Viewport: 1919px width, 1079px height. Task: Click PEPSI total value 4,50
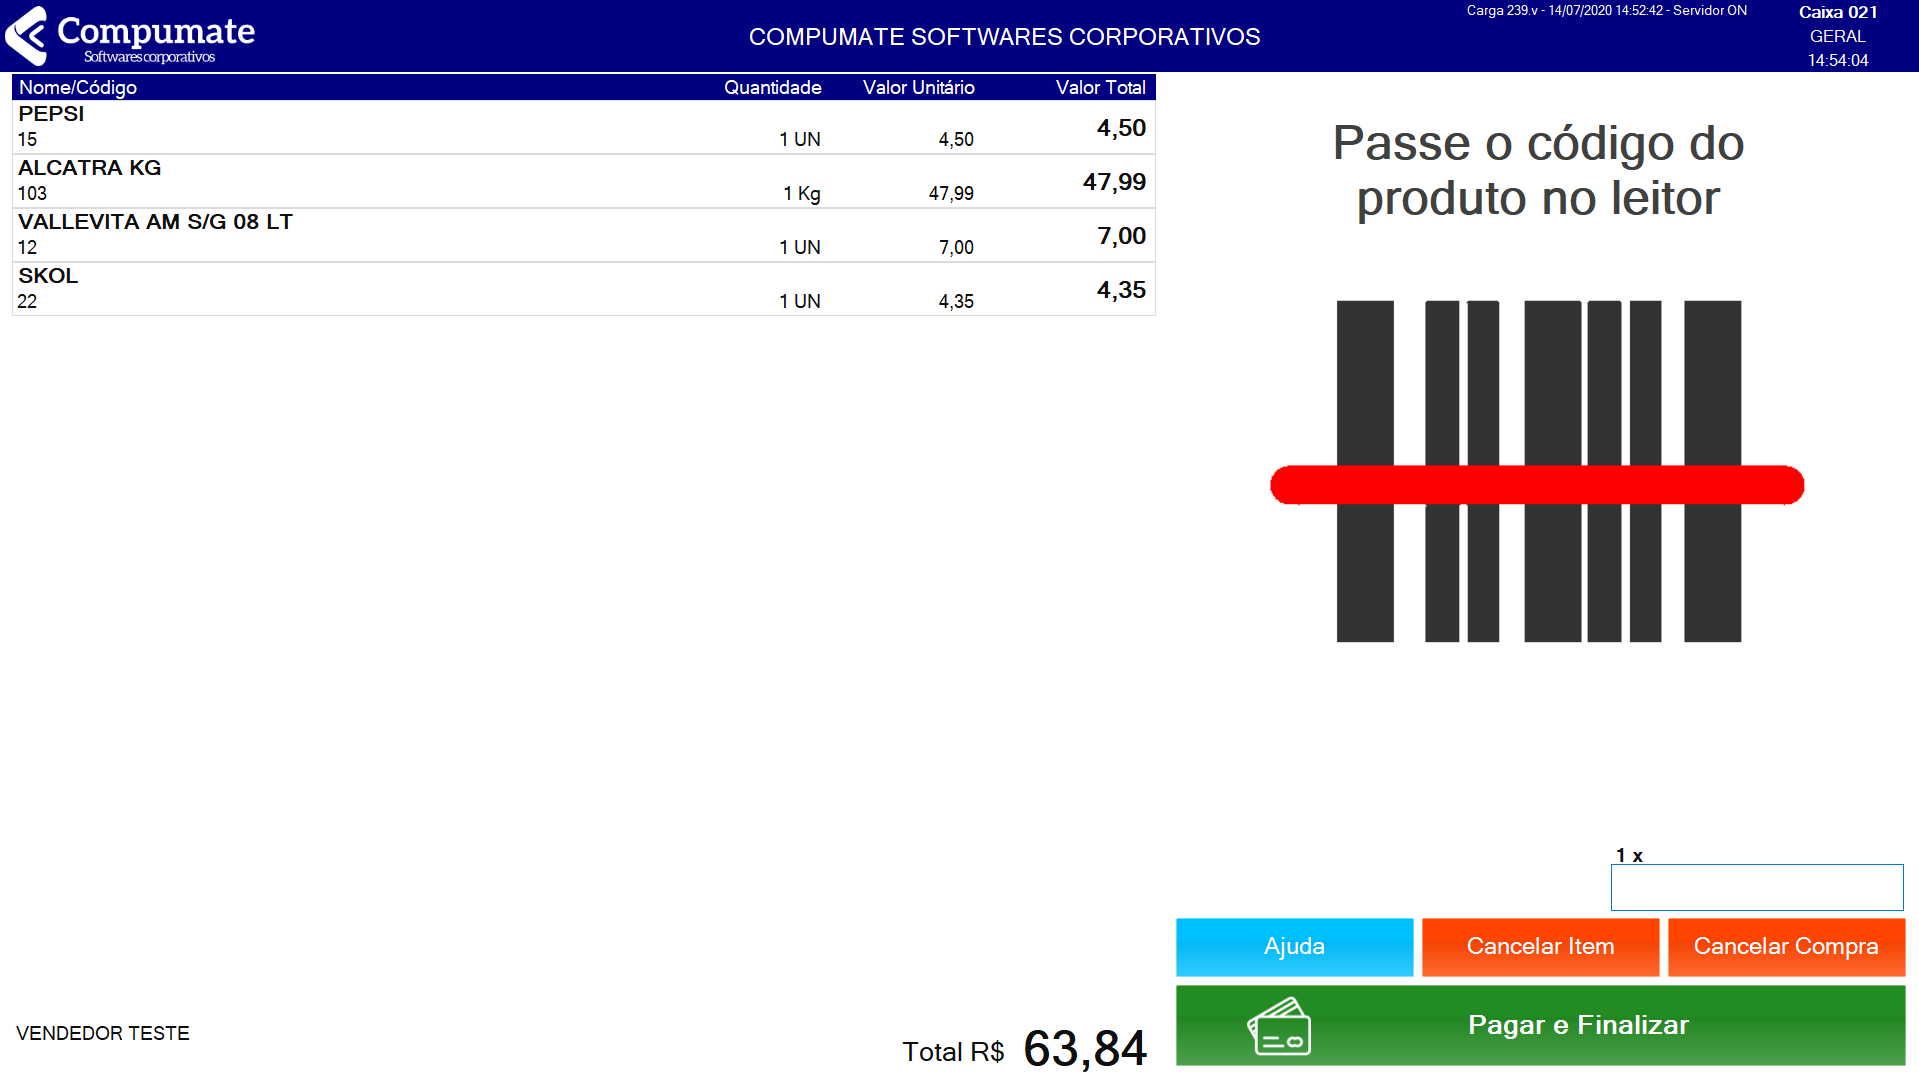coord(1121,128)
